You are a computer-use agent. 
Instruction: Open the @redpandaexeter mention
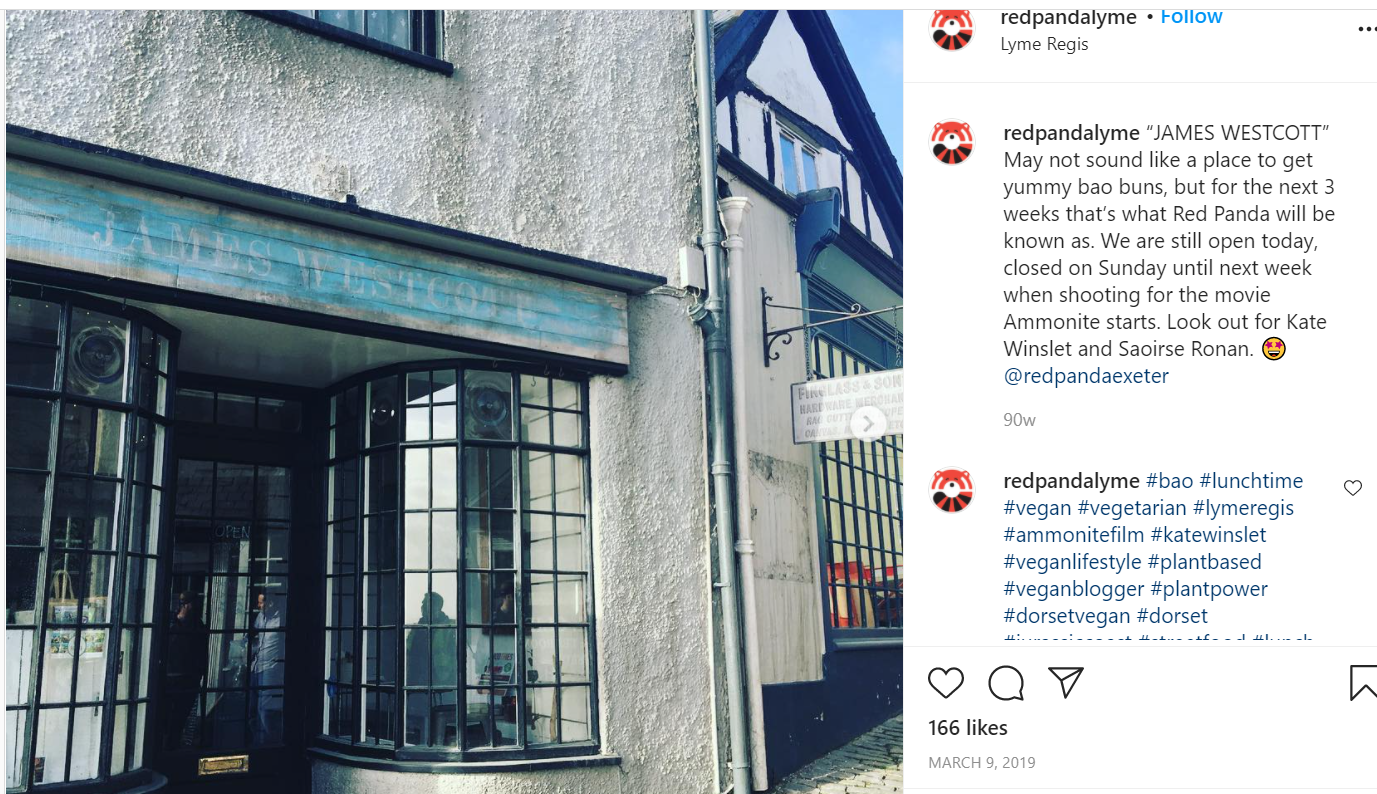tap(1086, 376)
